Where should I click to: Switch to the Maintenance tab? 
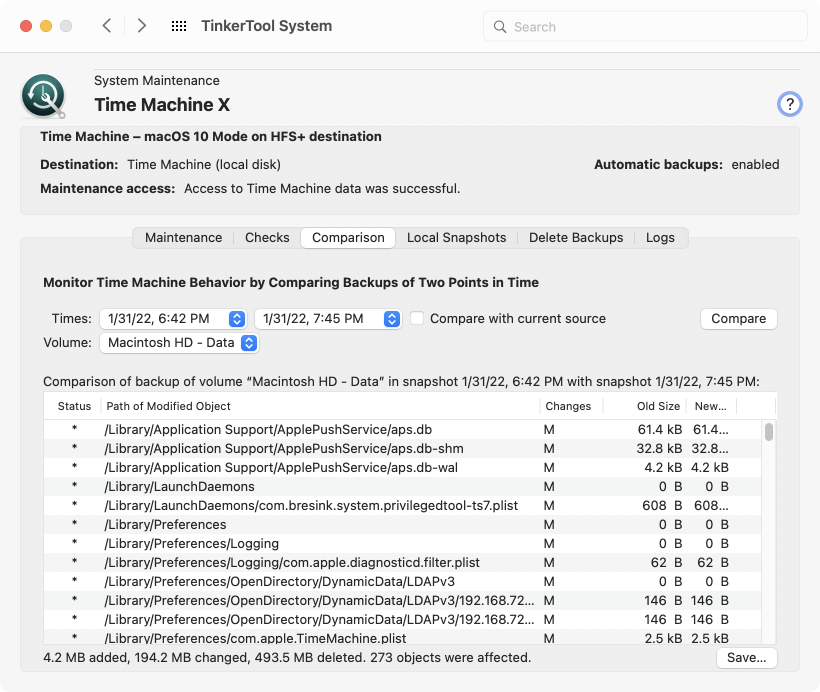184,237
